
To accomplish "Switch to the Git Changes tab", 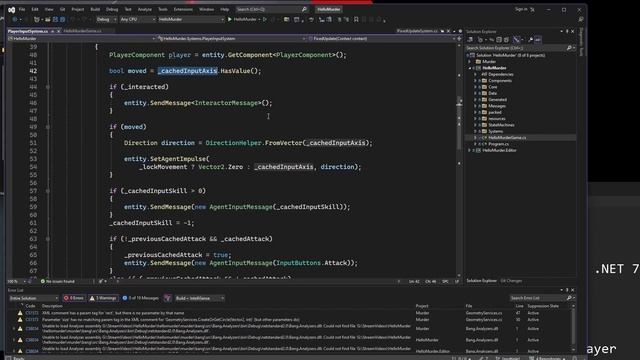I will [511, 281].
